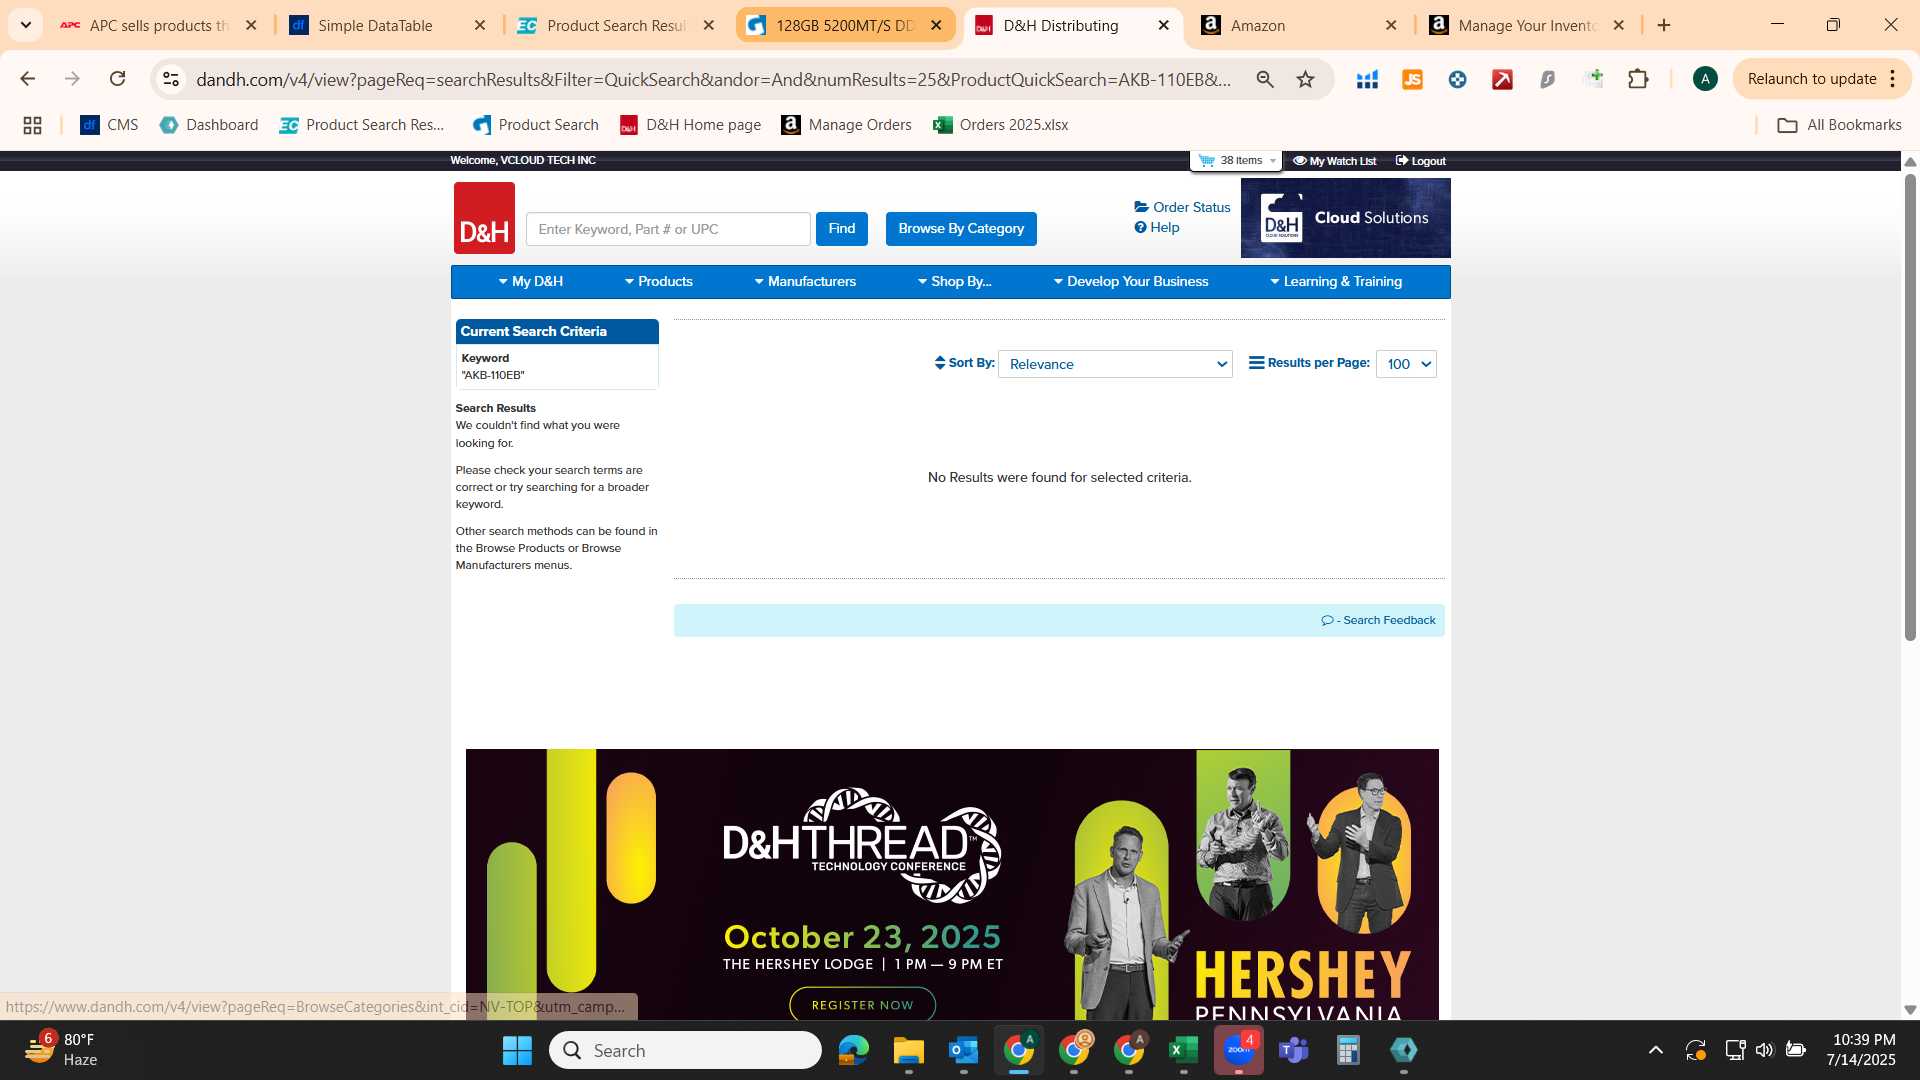Expand Learning & Training menu
1920x1080 pixels.
tap(1336, 282)
